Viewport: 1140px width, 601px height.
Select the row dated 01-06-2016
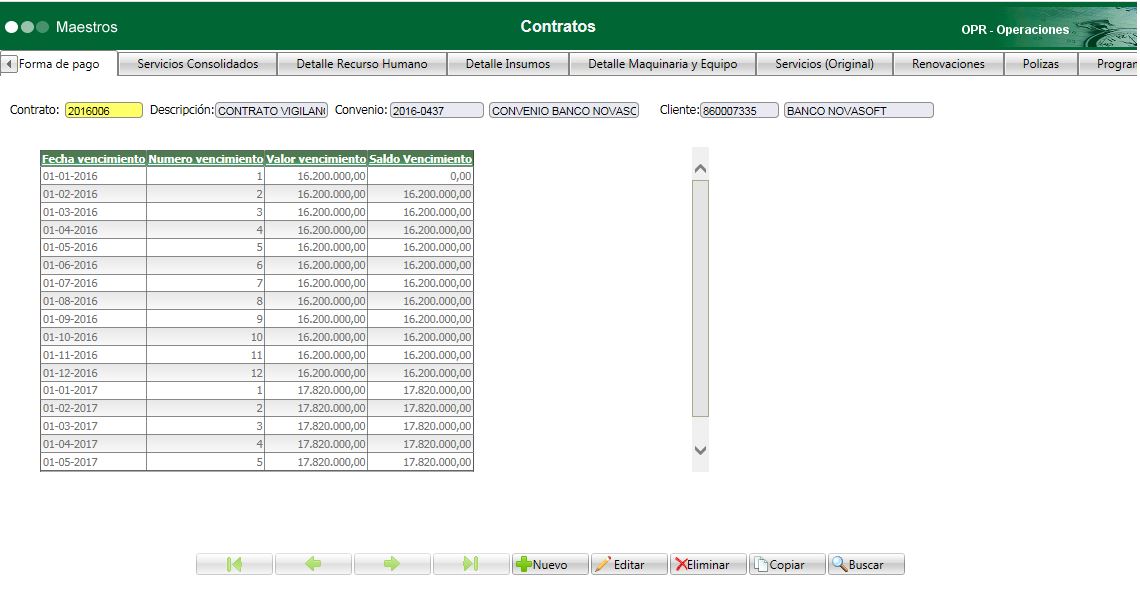[257, 265]
